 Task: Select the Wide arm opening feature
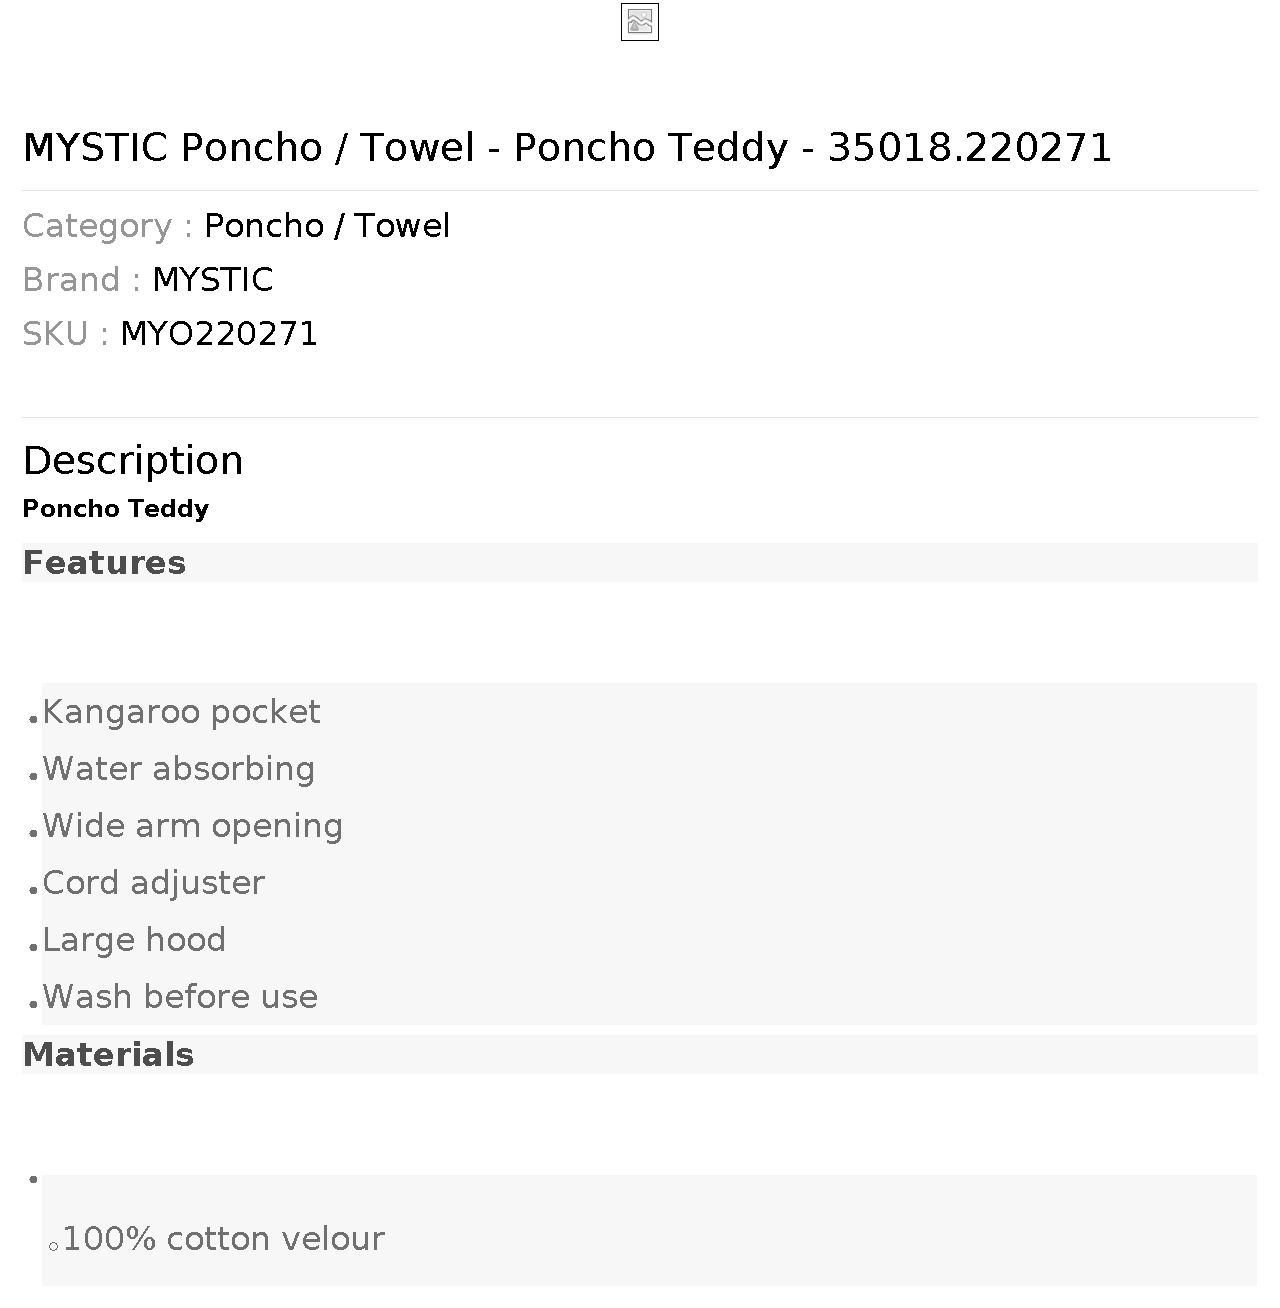point(193,826)
